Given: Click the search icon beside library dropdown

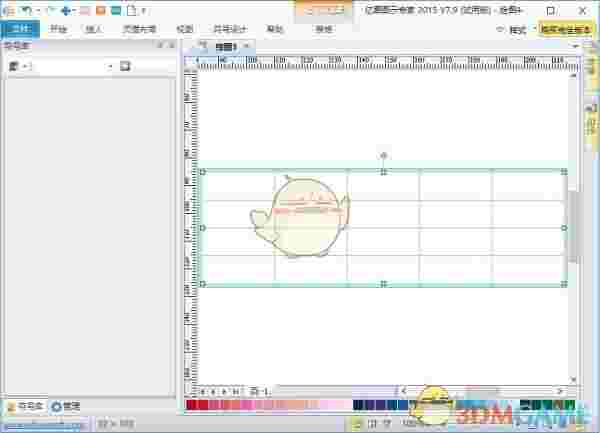Looking at the screenshot, I should [x=125, y=66].
